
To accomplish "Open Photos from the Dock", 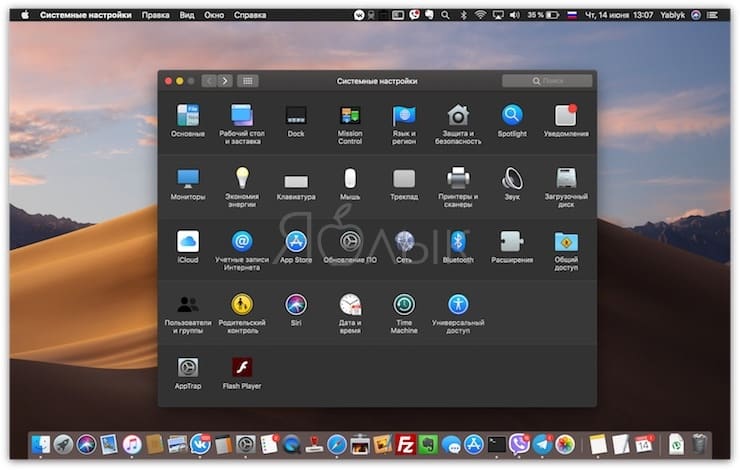I will [565, 445].
